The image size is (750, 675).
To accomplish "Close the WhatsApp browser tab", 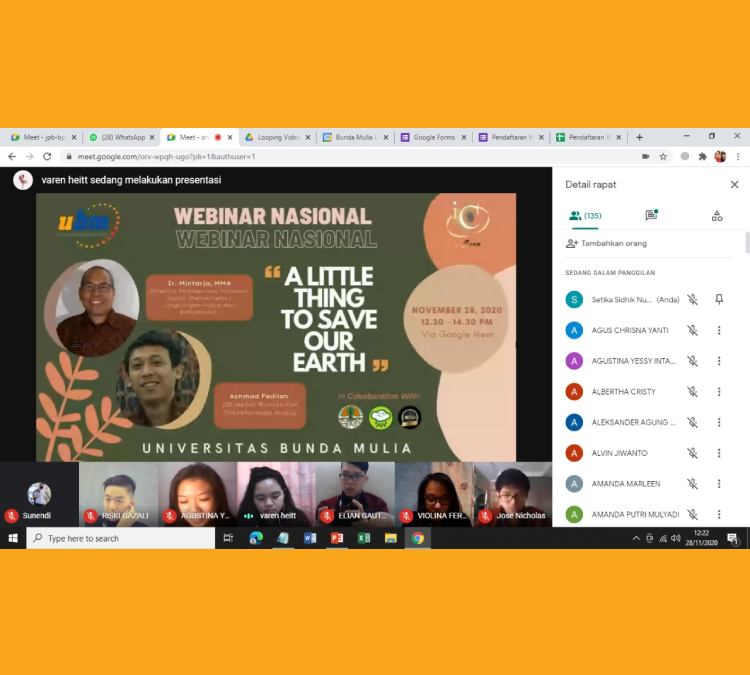I will click(x=152, y=137).
